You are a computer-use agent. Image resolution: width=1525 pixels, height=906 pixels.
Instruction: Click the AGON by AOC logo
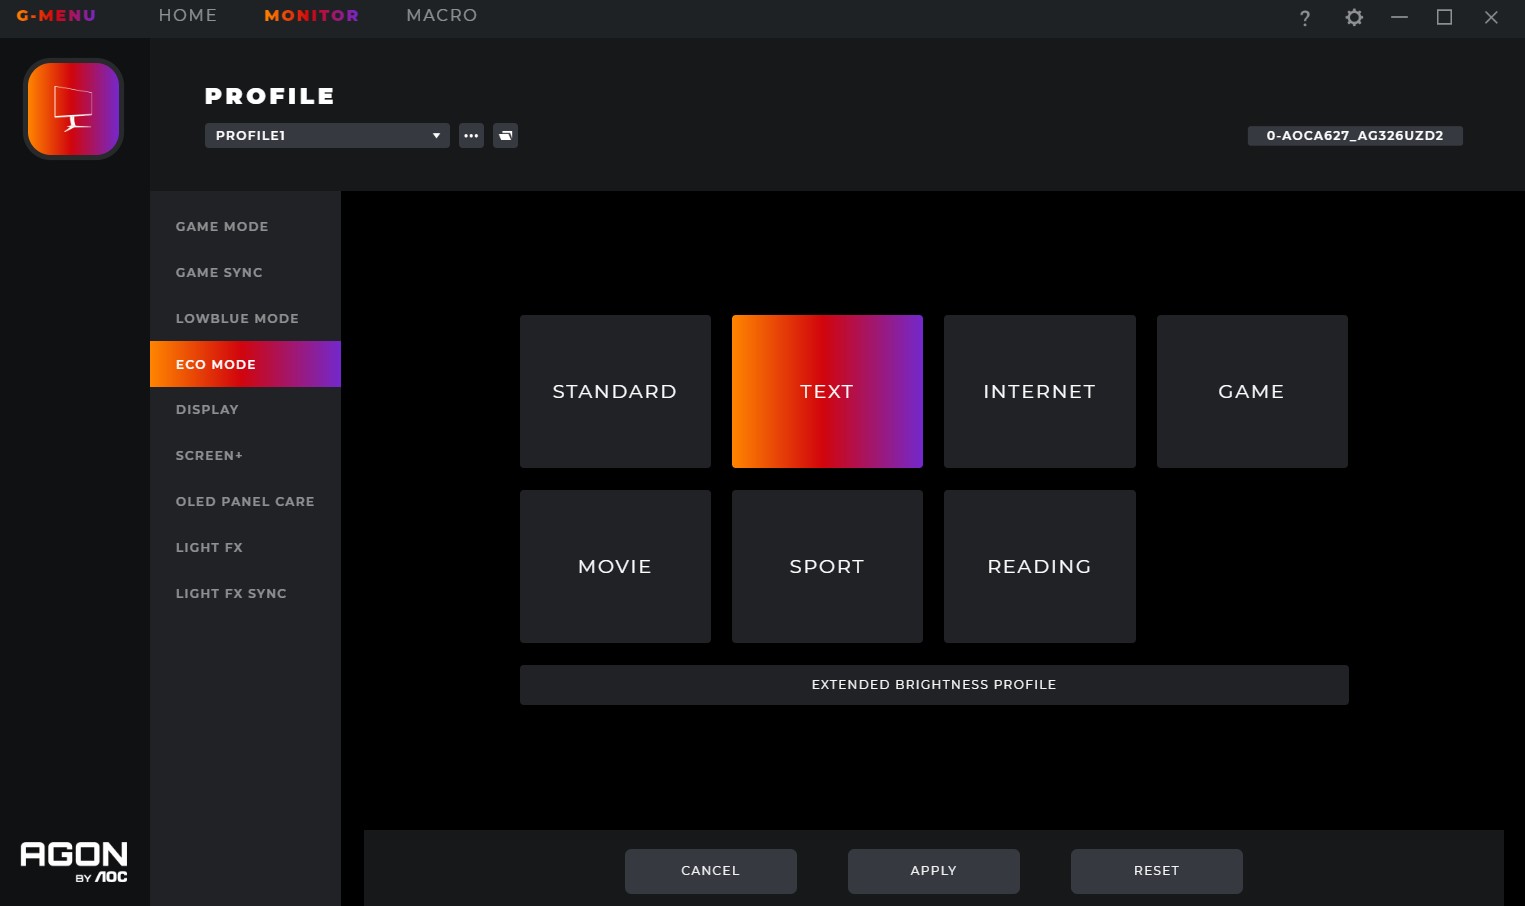coord(74,861)
